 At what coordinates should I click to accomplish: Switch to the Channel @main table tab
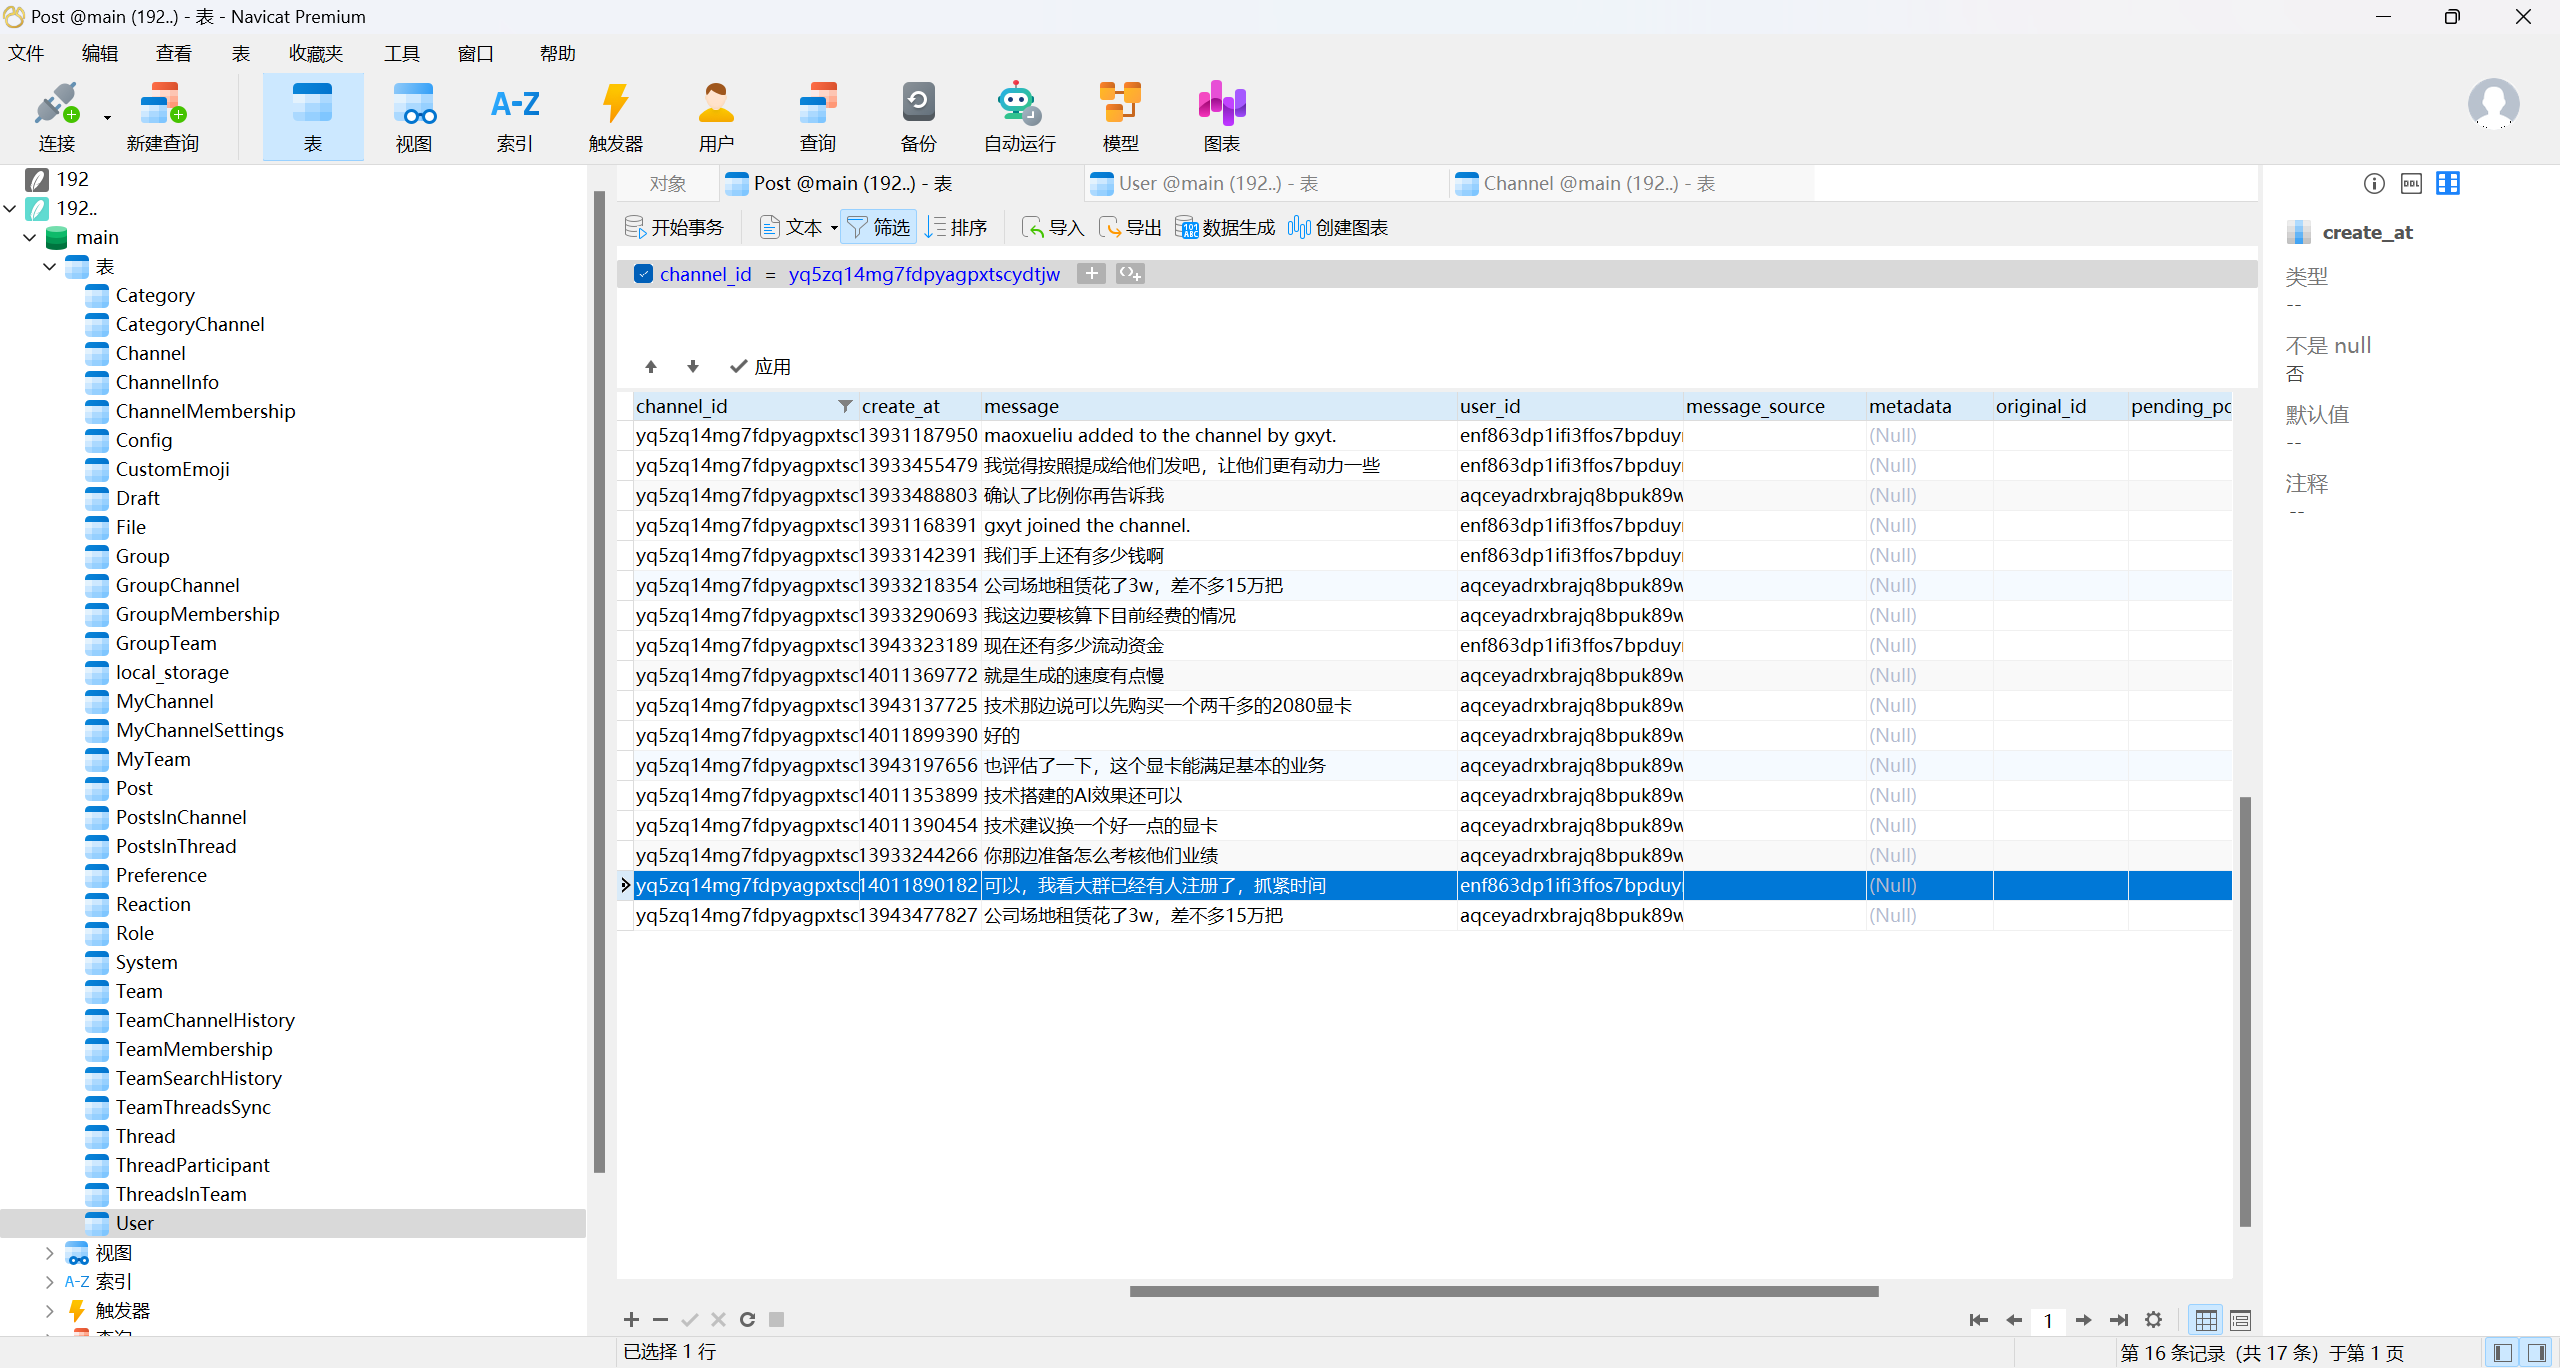1598,184
